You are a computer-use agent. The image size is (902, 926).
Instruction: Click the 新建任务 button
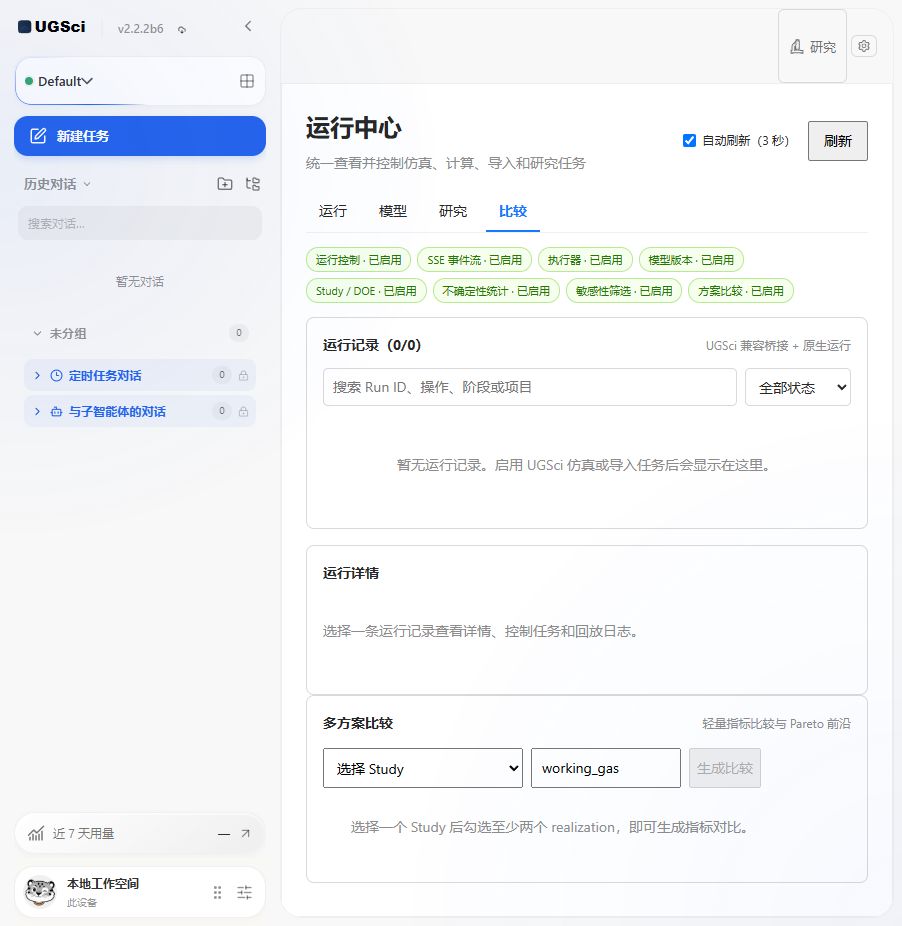pos(140,136)
